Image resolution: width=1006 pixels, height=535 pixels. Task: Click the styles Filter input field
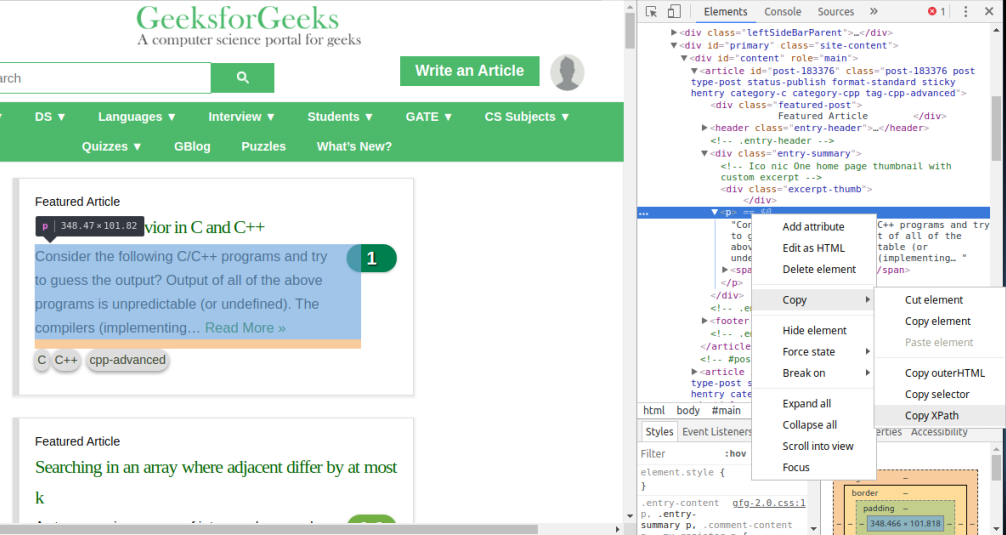(680, 454)
